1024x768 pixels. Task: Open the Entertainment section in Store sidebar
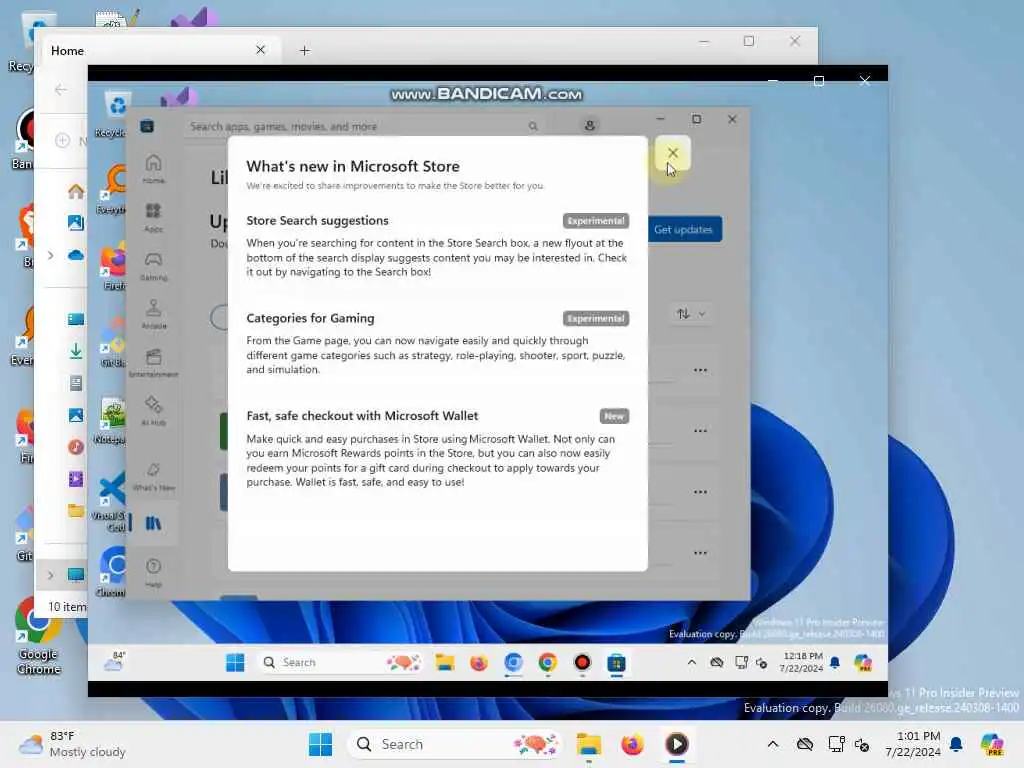coord(153,363)
